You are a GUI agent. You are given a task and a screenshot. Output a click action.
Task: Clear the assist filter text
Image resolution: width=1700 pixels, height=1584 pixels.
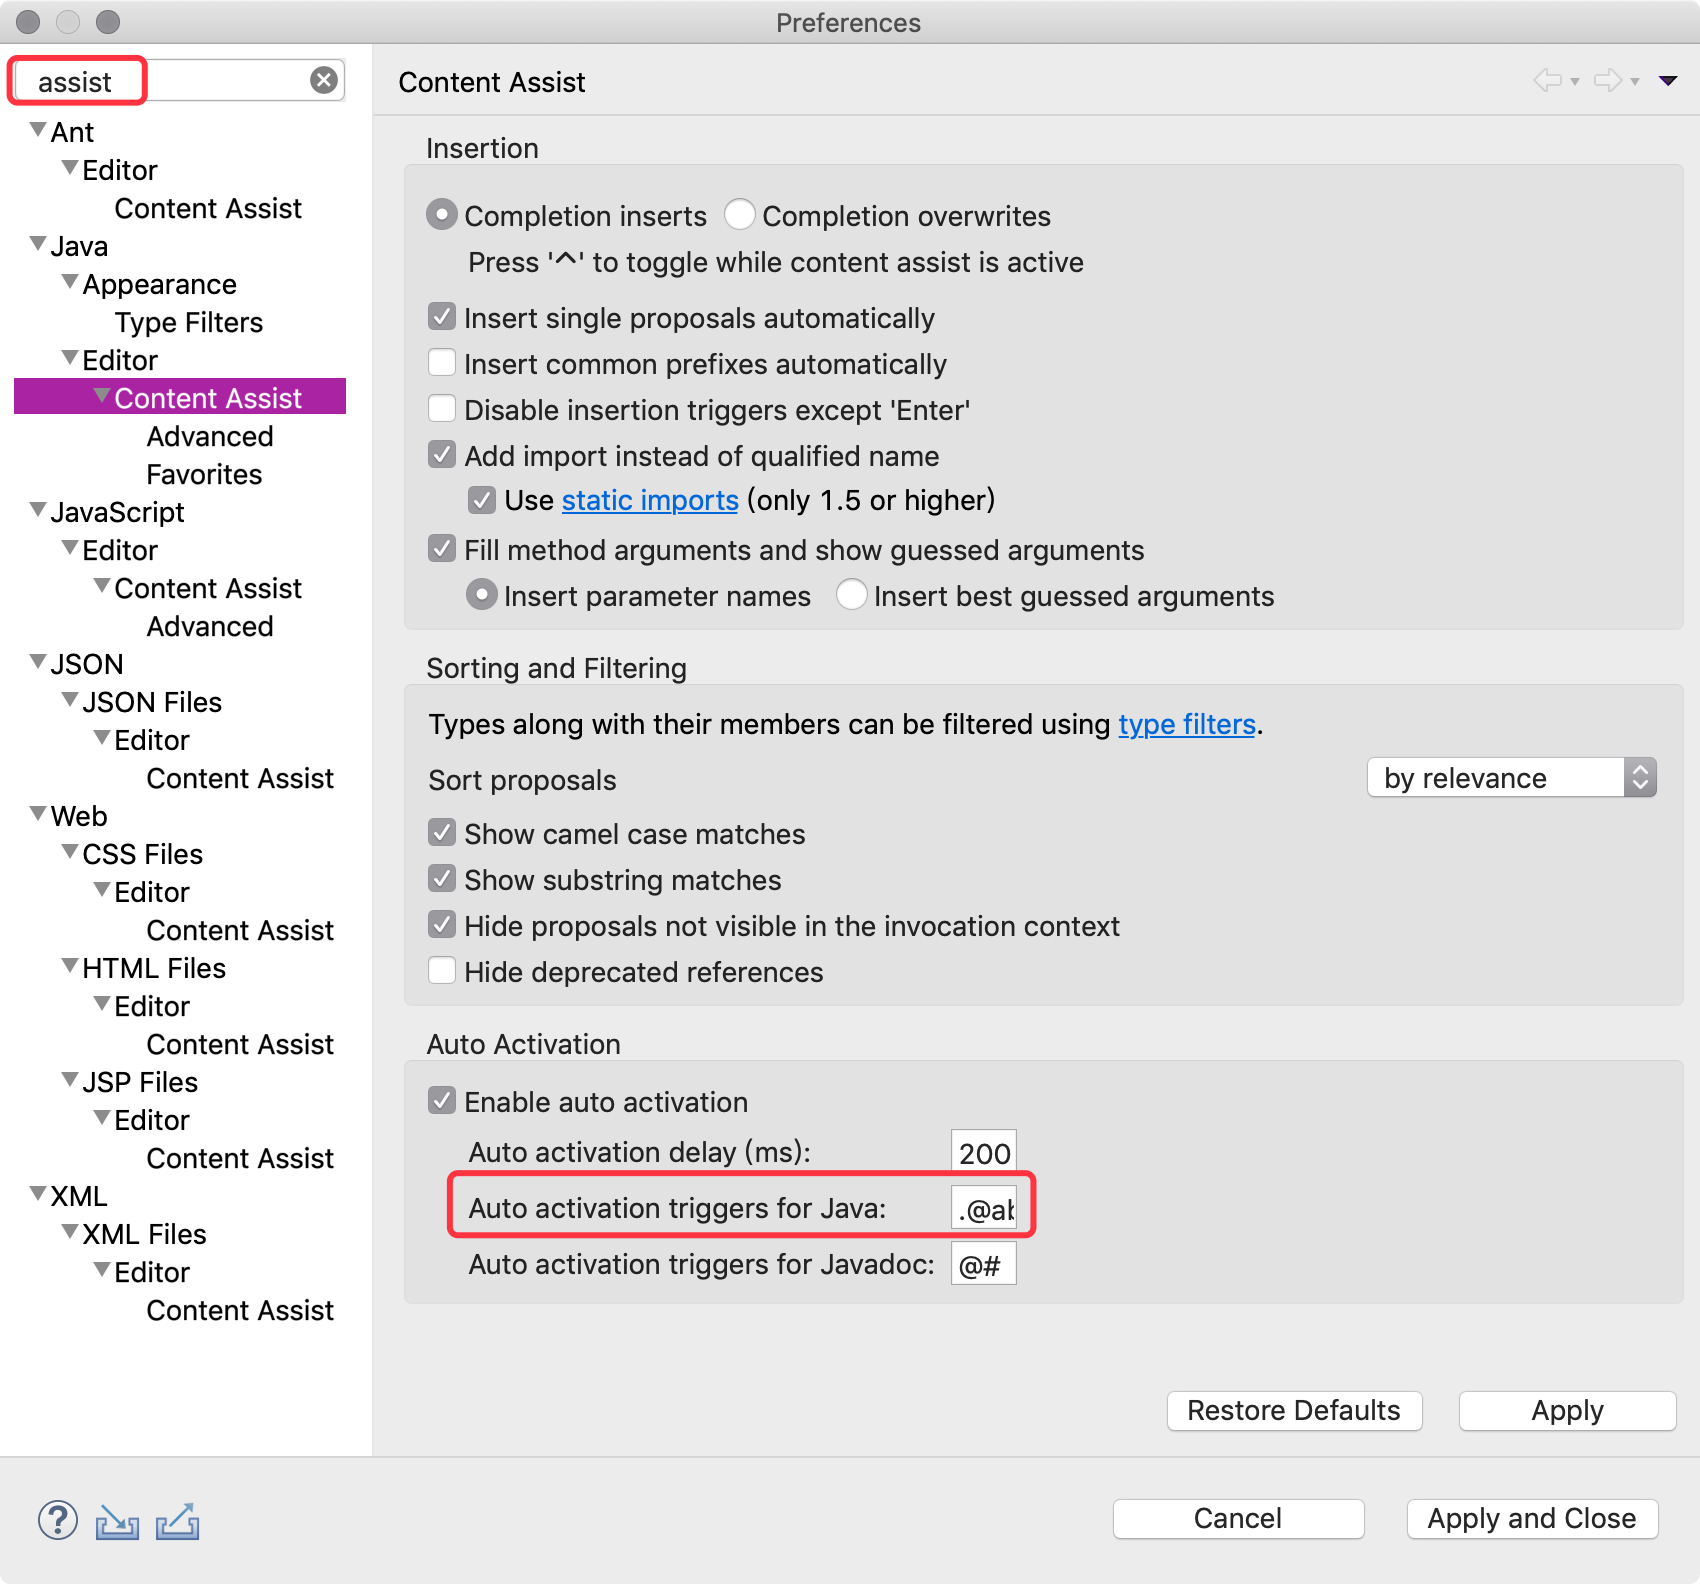pyautogui.click(x=324, y=80)
